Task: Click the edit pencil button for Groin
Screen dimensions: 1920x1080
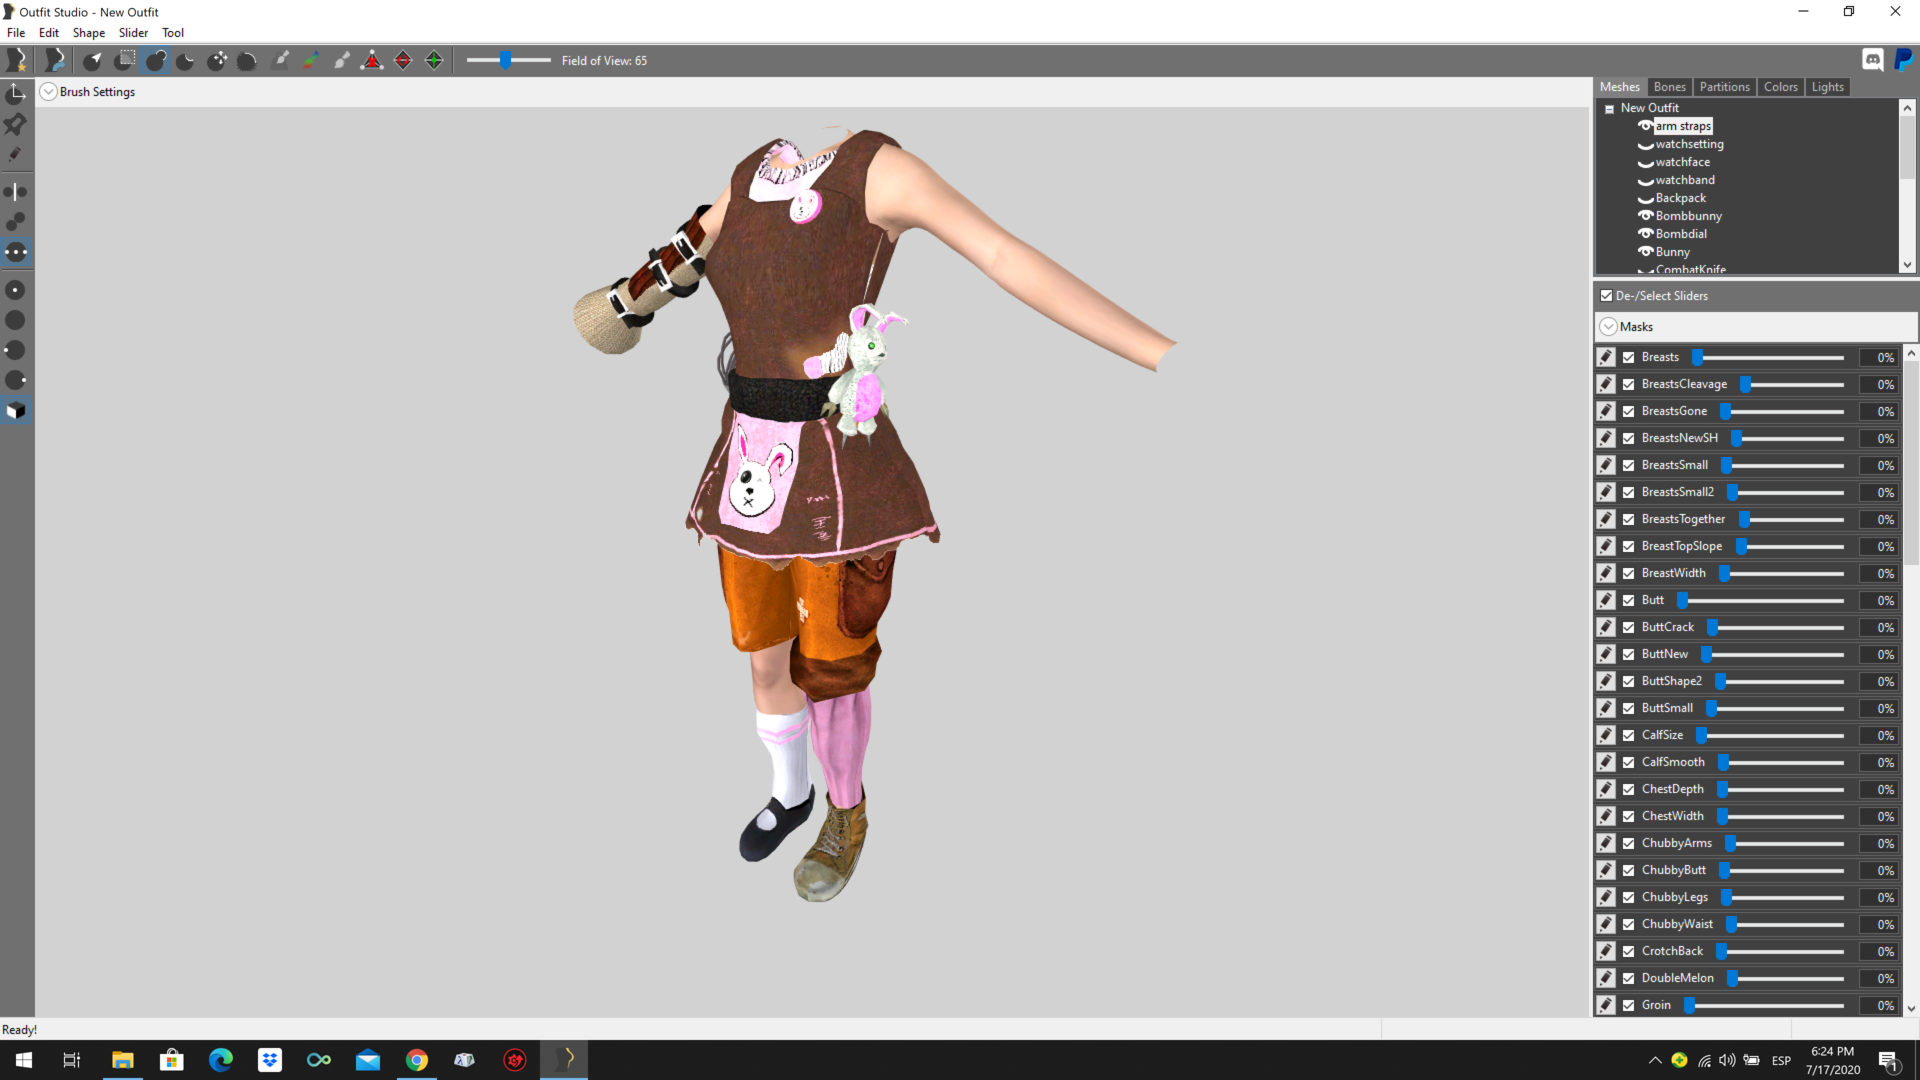Action: (x=1606, y=1005)
